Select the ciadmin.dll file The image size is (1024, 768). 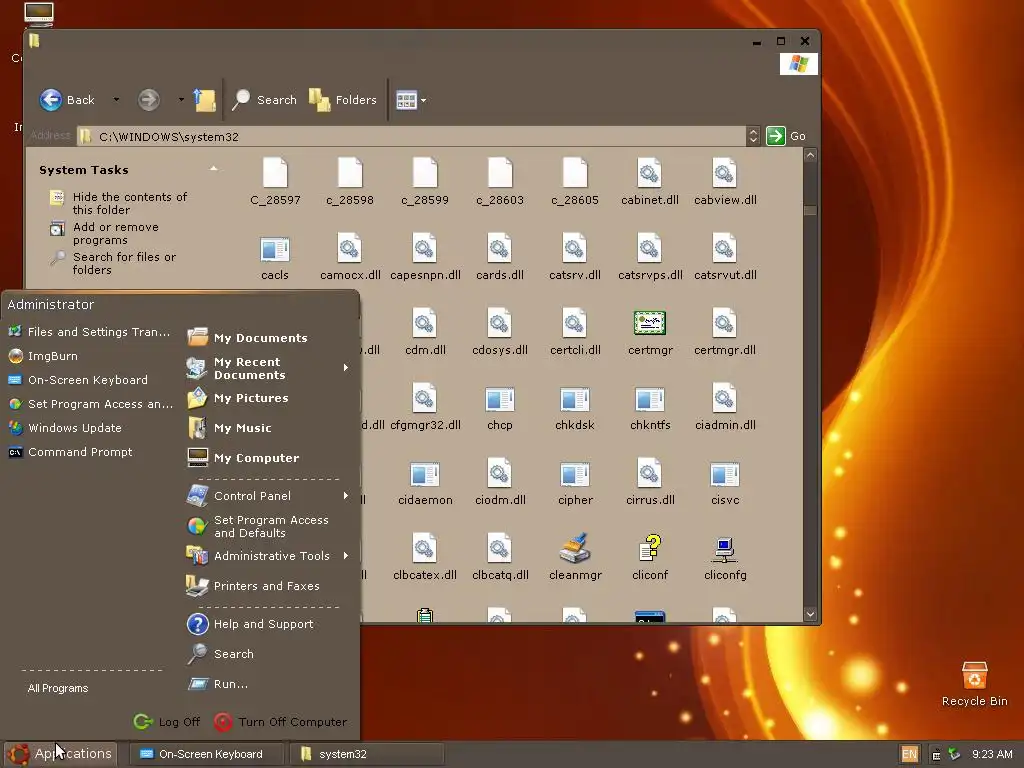tap(725, 408)
